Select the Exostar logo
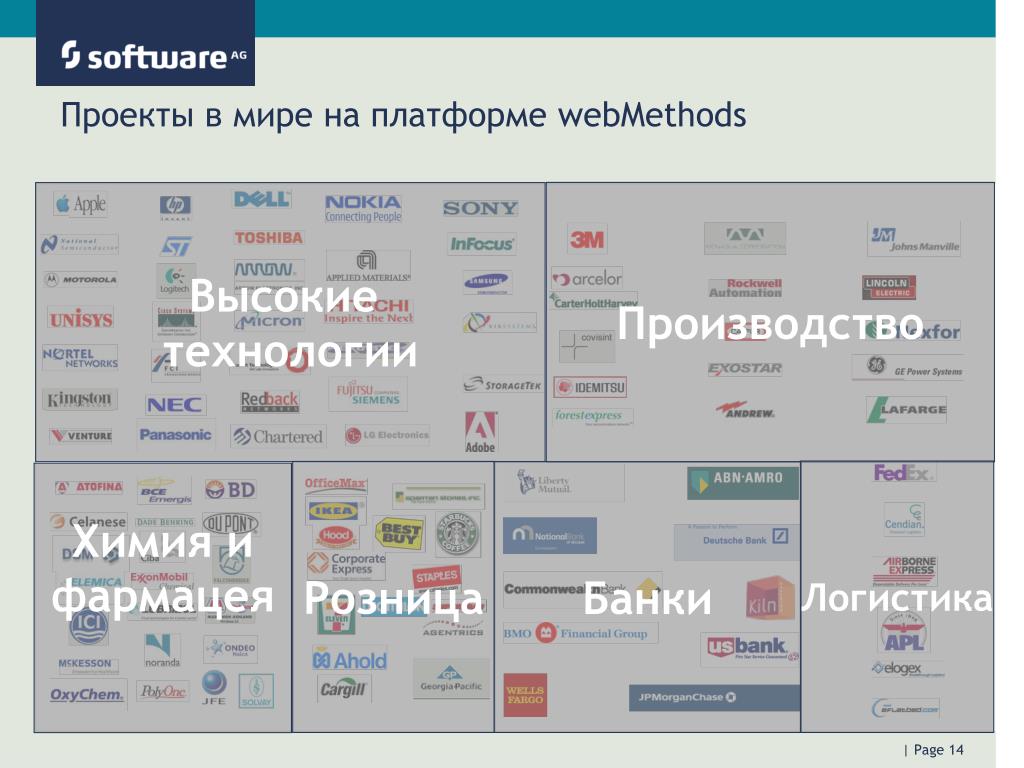 [x=744, y=368]
